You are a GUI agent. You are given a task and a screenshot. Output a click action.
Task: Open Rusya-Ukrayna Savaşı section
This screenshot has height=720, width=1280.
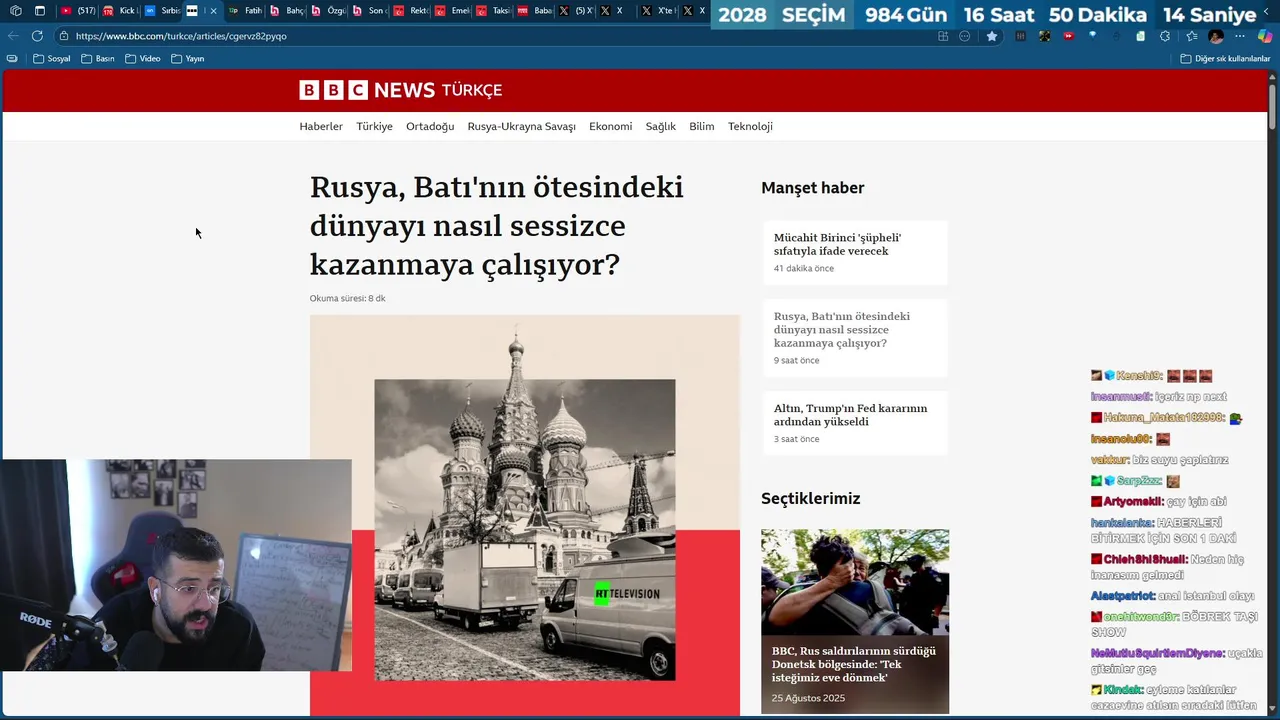(x=521, y=126)
